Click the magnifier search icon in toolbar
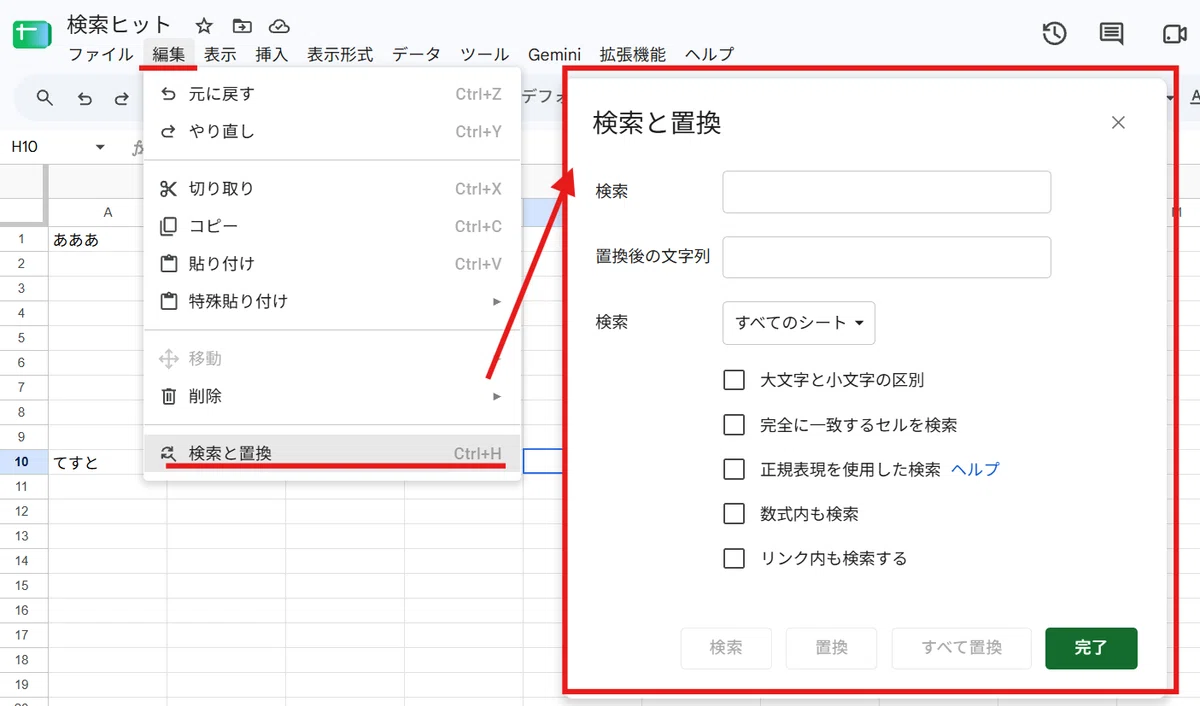The image size is (1200, 706). click(x=45, y=98)
